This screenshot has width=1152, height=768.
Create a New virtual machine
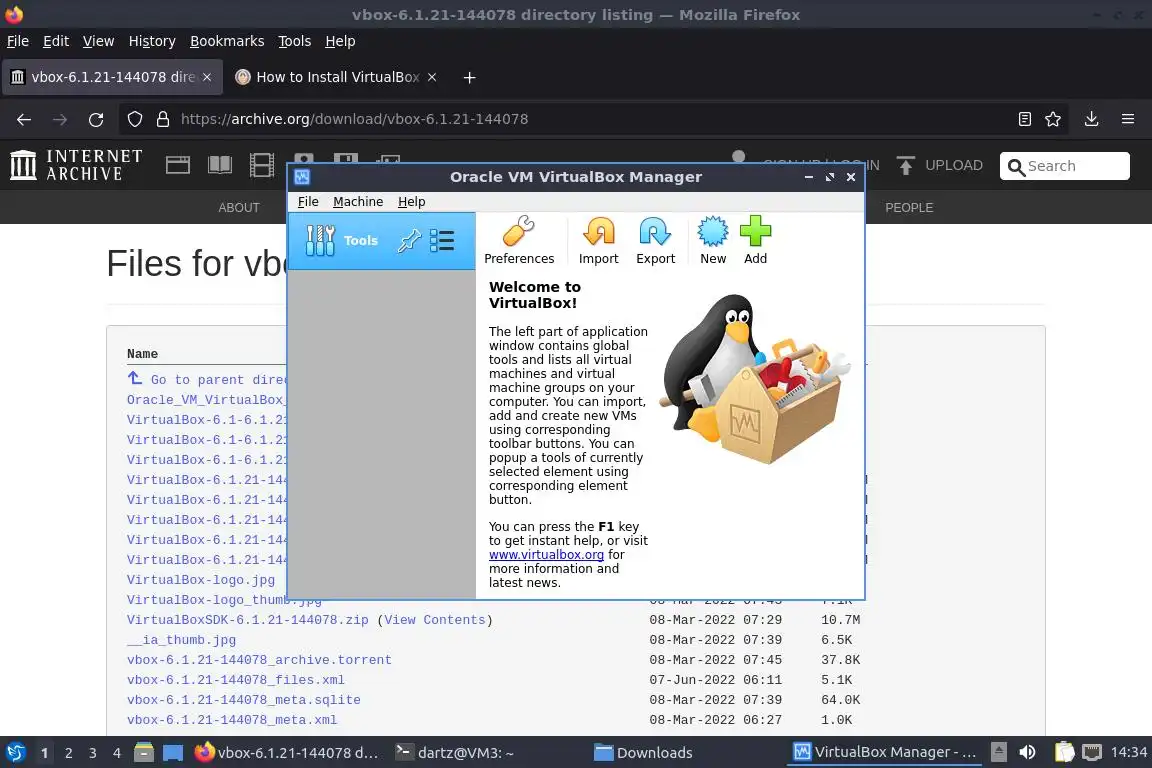(x=713, y=240)
